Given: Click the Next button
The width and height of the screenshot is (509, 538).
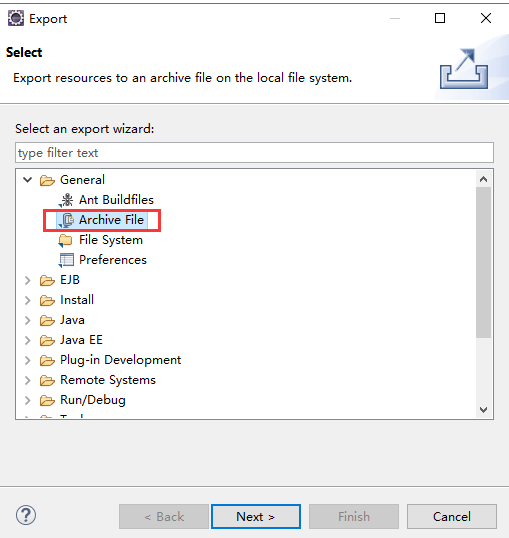Looking at the screenshot, I should 256,516.
